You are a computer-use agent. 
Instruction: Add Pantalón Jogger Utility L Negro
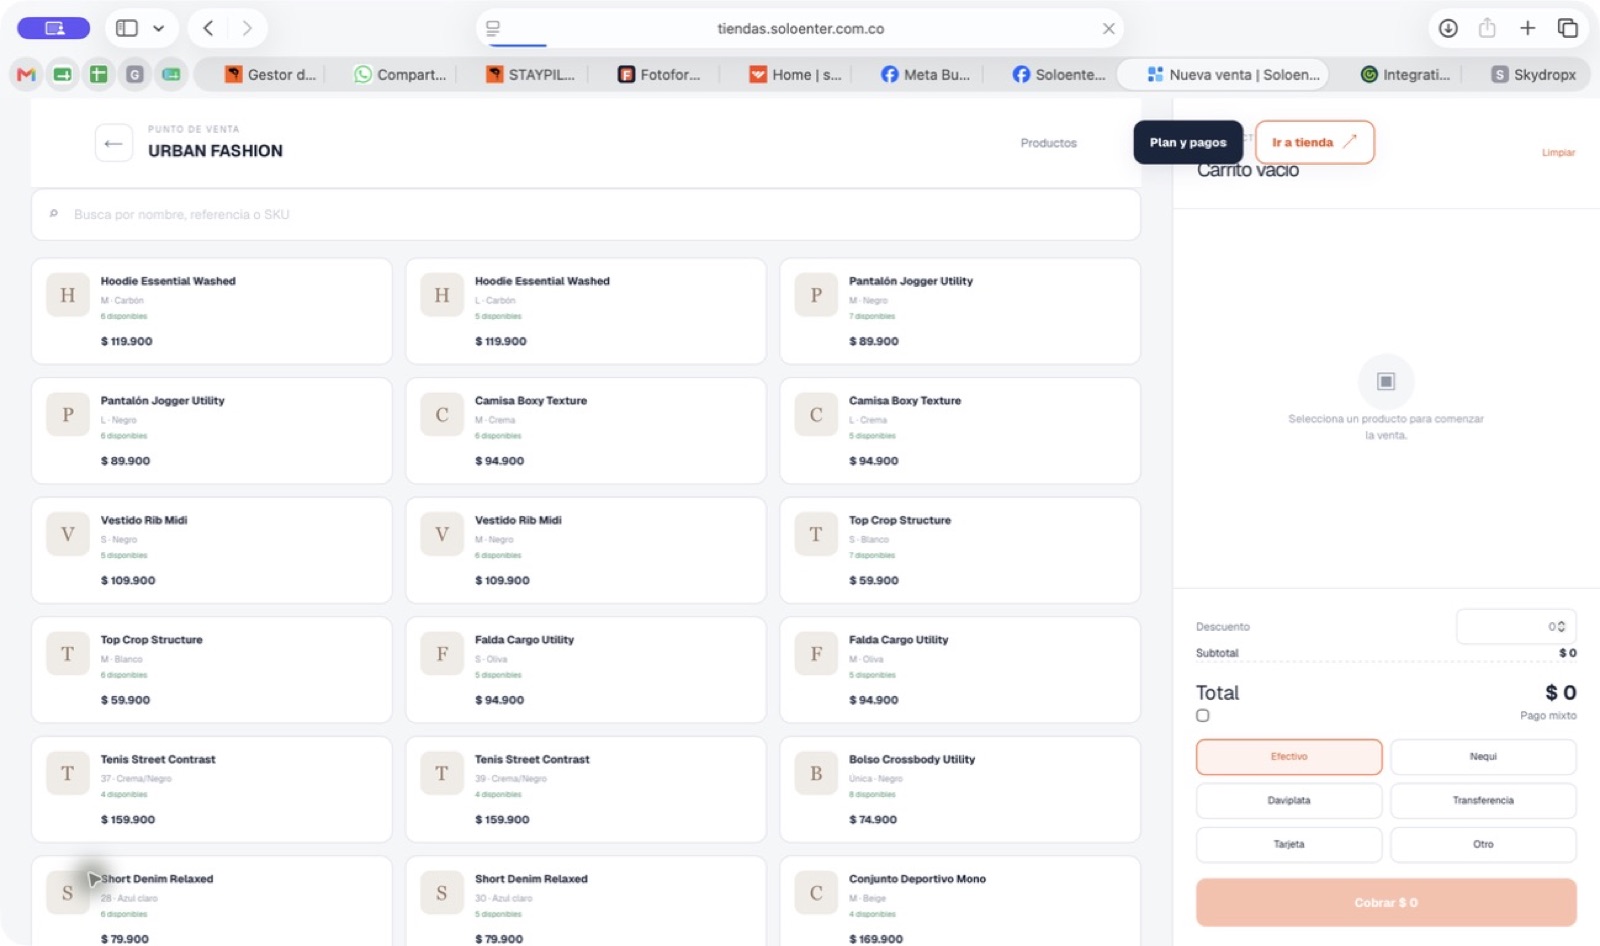point(212,431)
